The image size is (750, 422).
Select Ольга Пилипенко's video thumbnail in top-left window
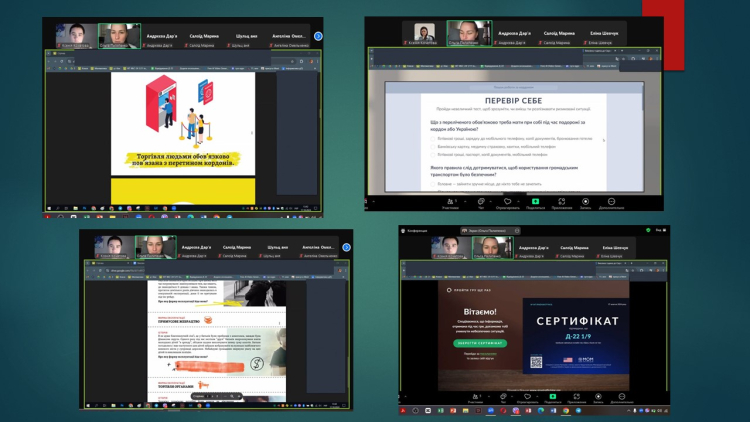coord(120,36)
